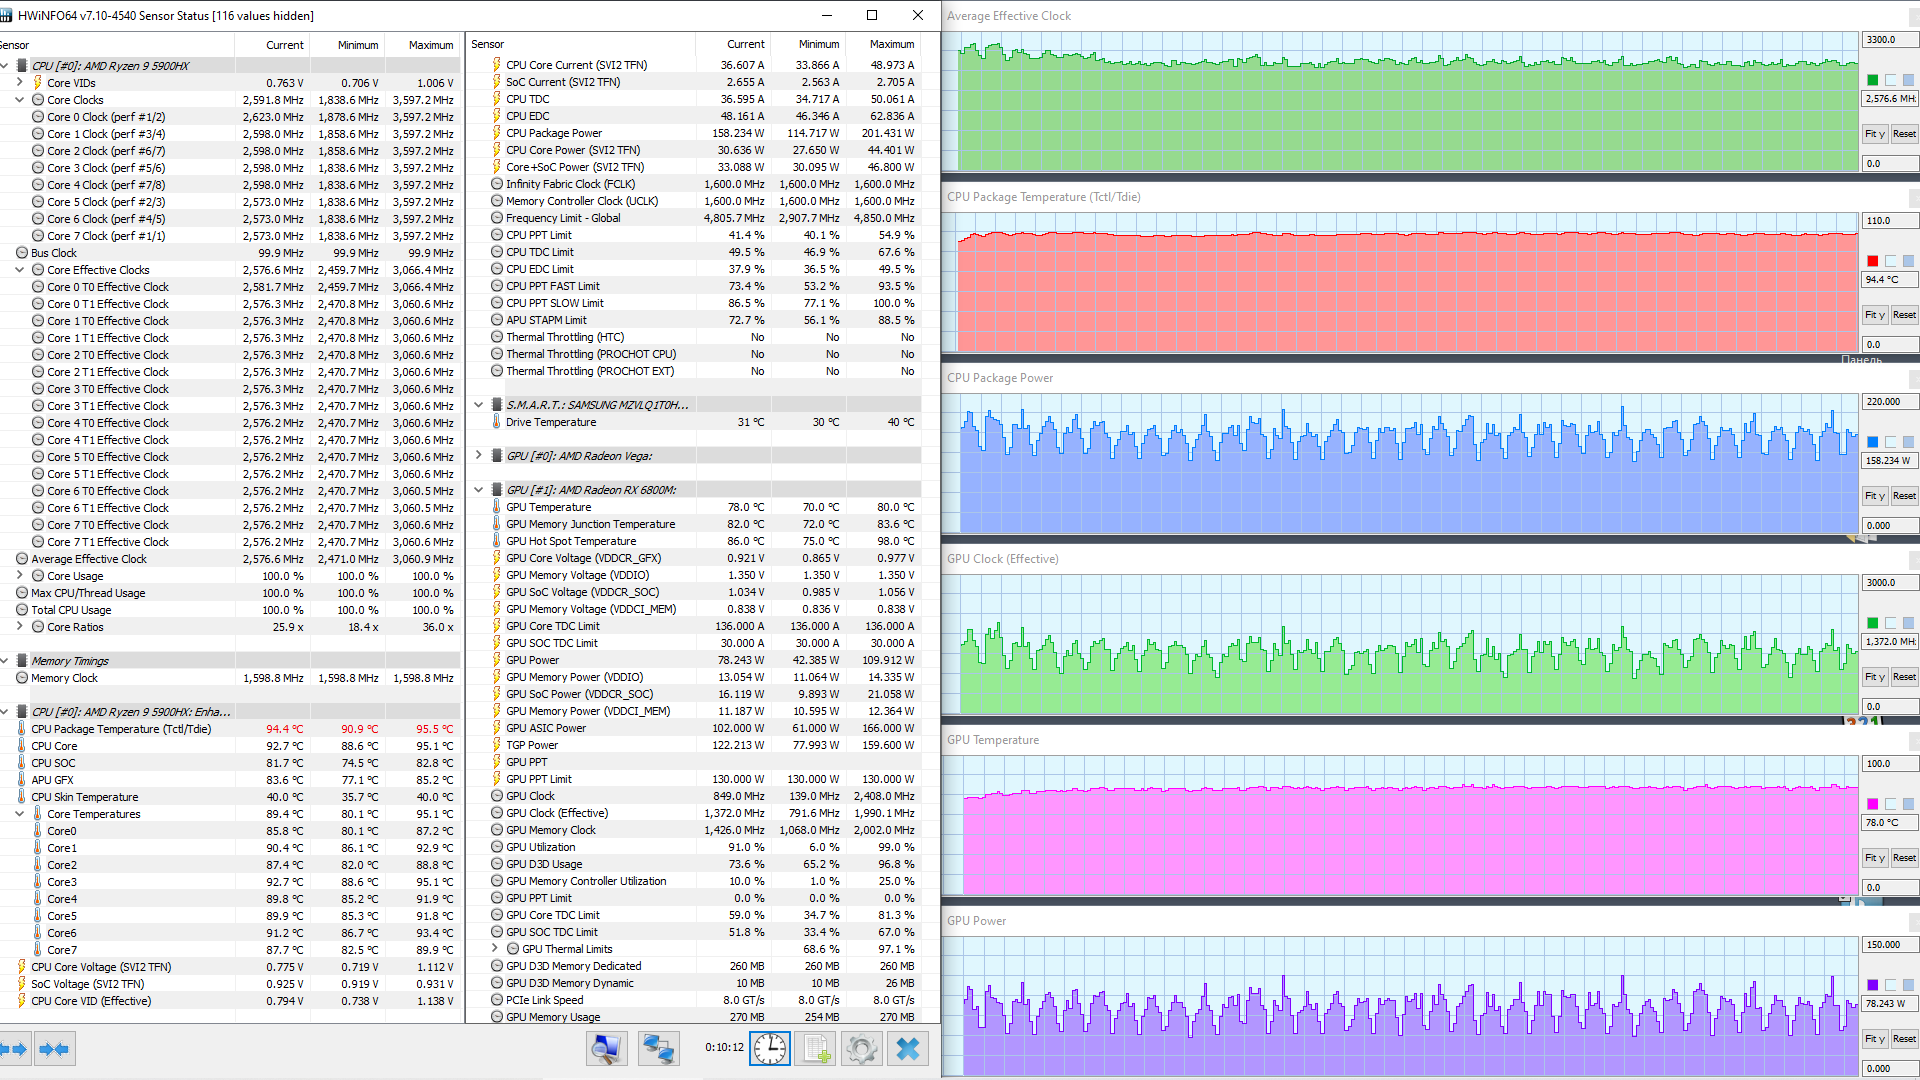
Task: Click the left panel Maximum column header
Action: (430, 45)
